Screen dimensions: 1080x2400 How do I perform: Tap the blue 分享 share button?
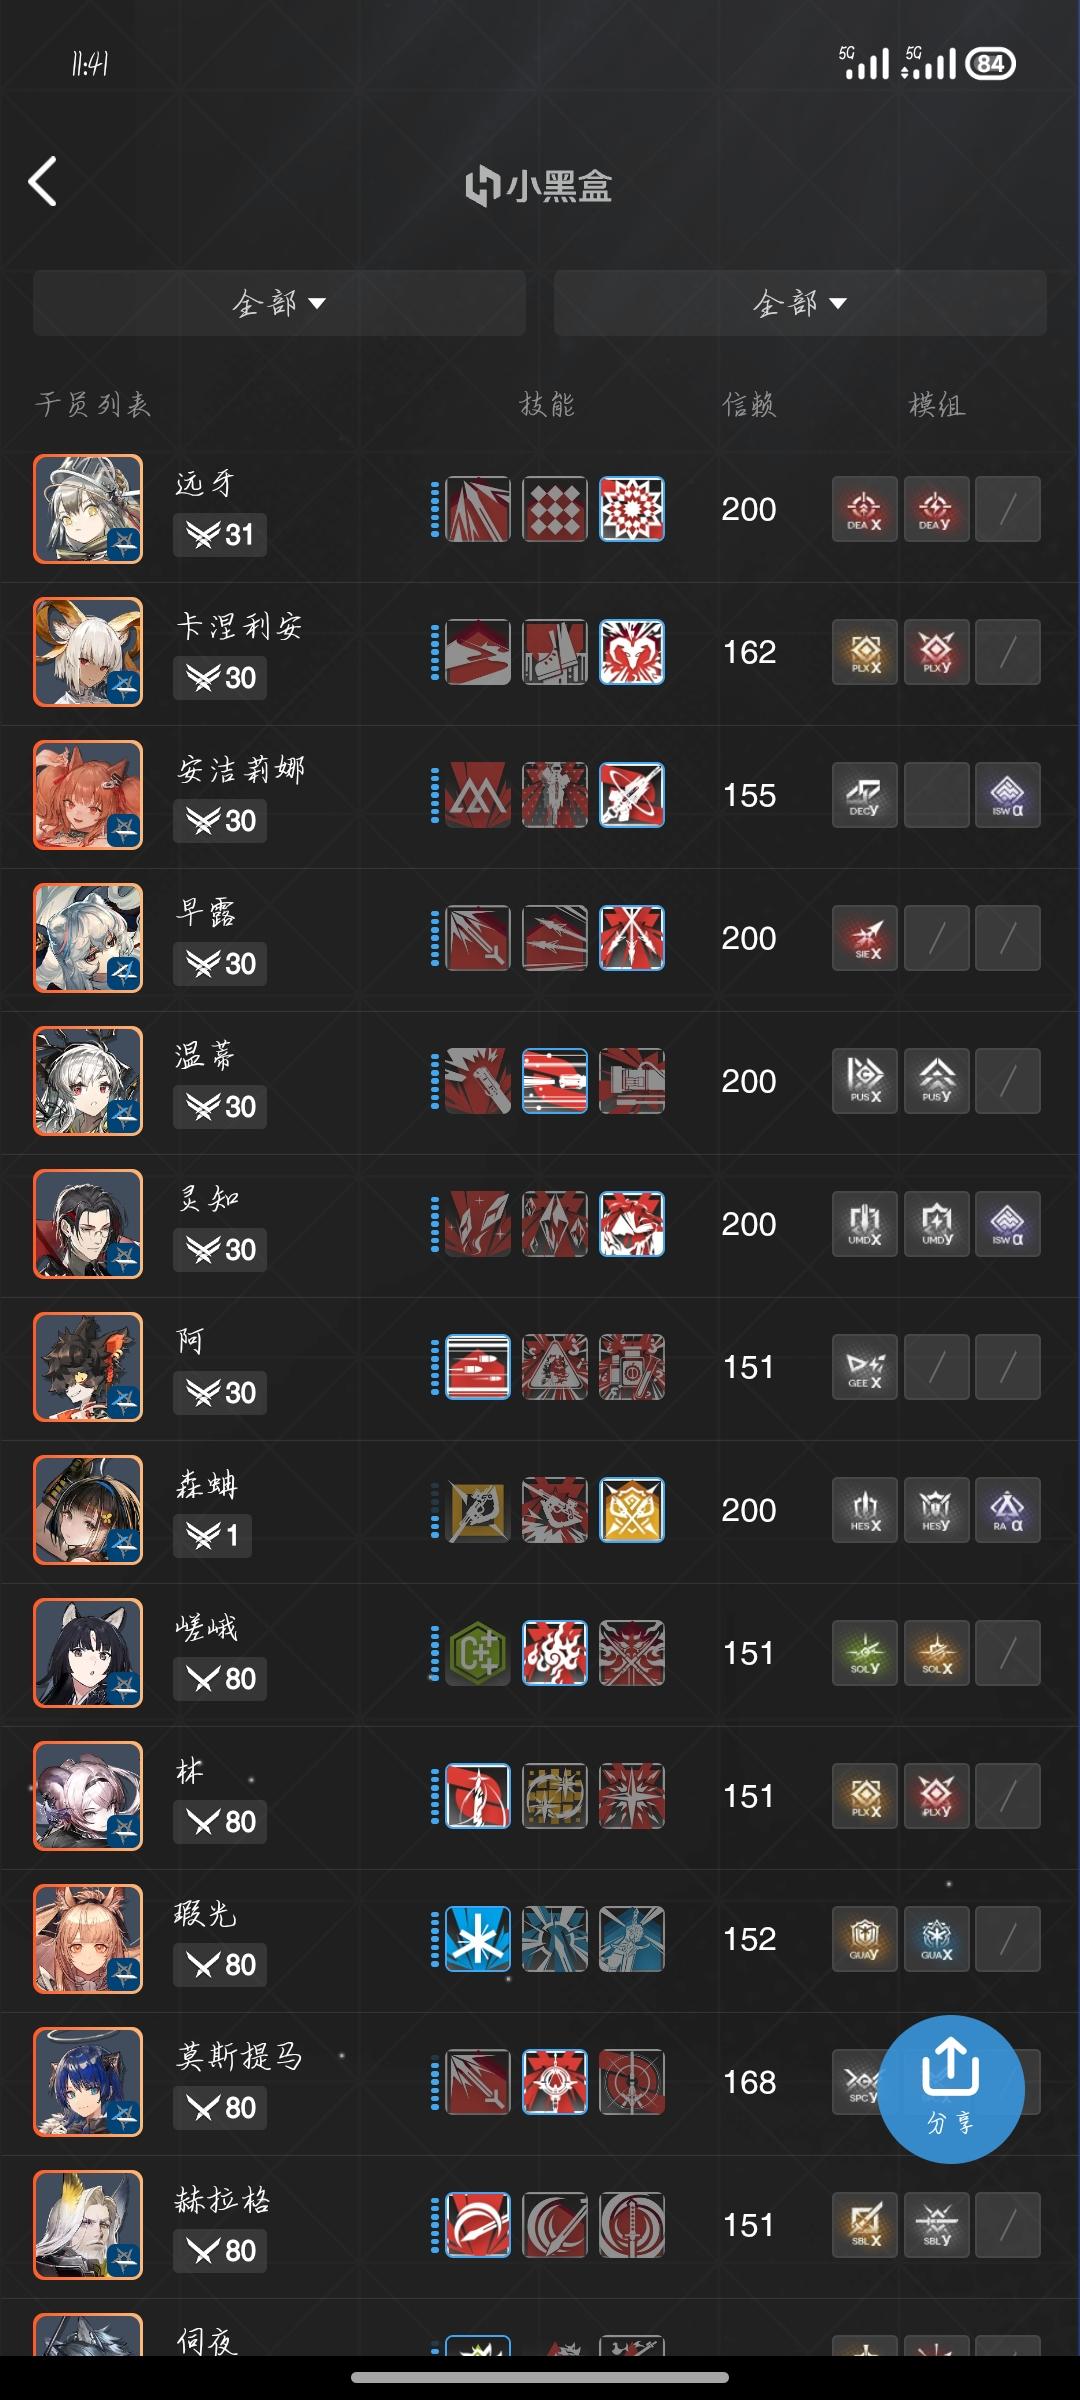point(951,2089)
